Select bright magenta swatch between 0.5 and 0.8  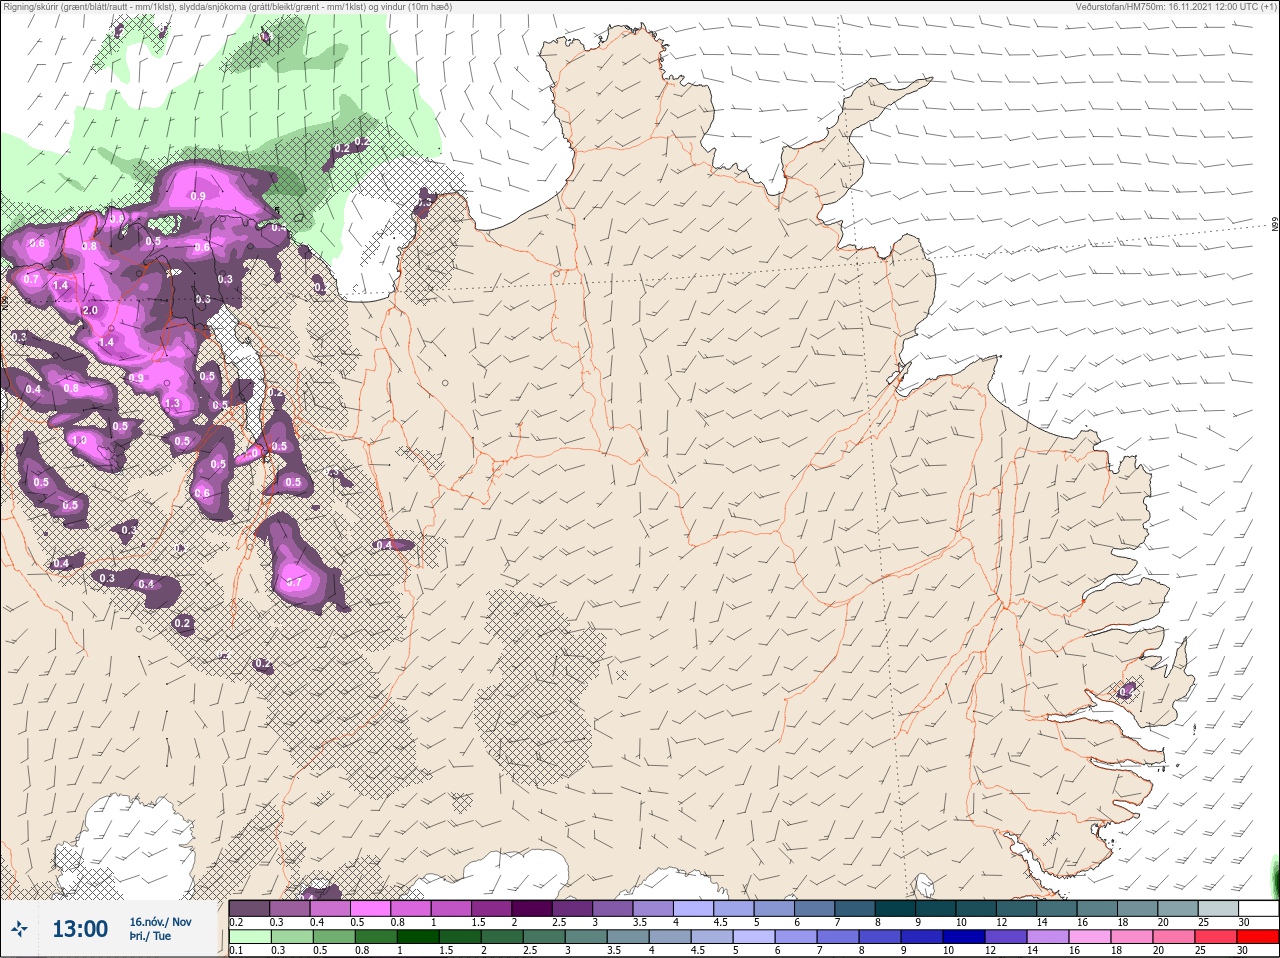[x=371, y=908]
